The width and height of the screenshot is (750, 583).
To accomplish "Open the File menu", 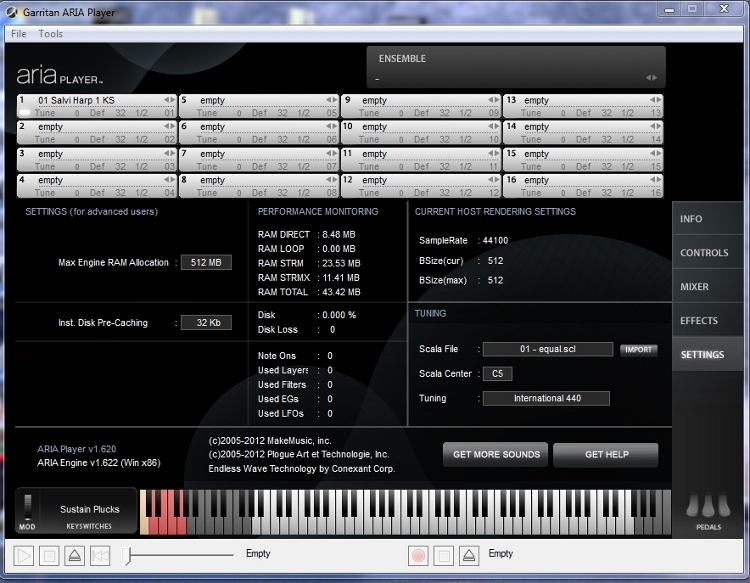I will click(19, 34).
